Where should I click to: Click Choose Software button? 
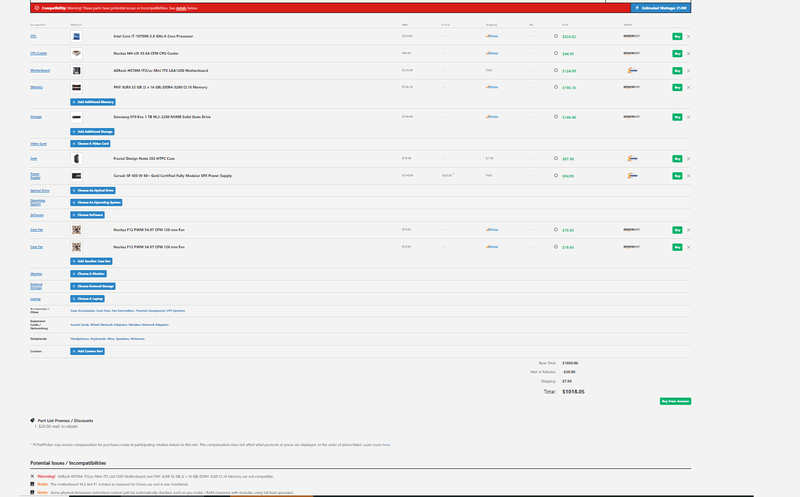(x=87, y=215)
